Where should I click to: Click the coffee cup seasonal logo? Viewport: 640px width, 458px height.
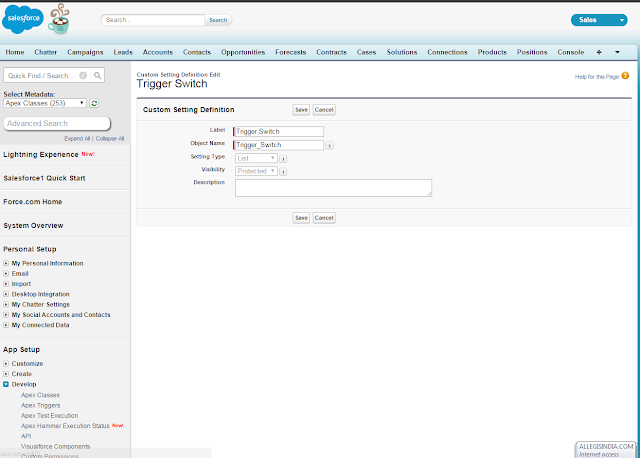tap(59, 19)
